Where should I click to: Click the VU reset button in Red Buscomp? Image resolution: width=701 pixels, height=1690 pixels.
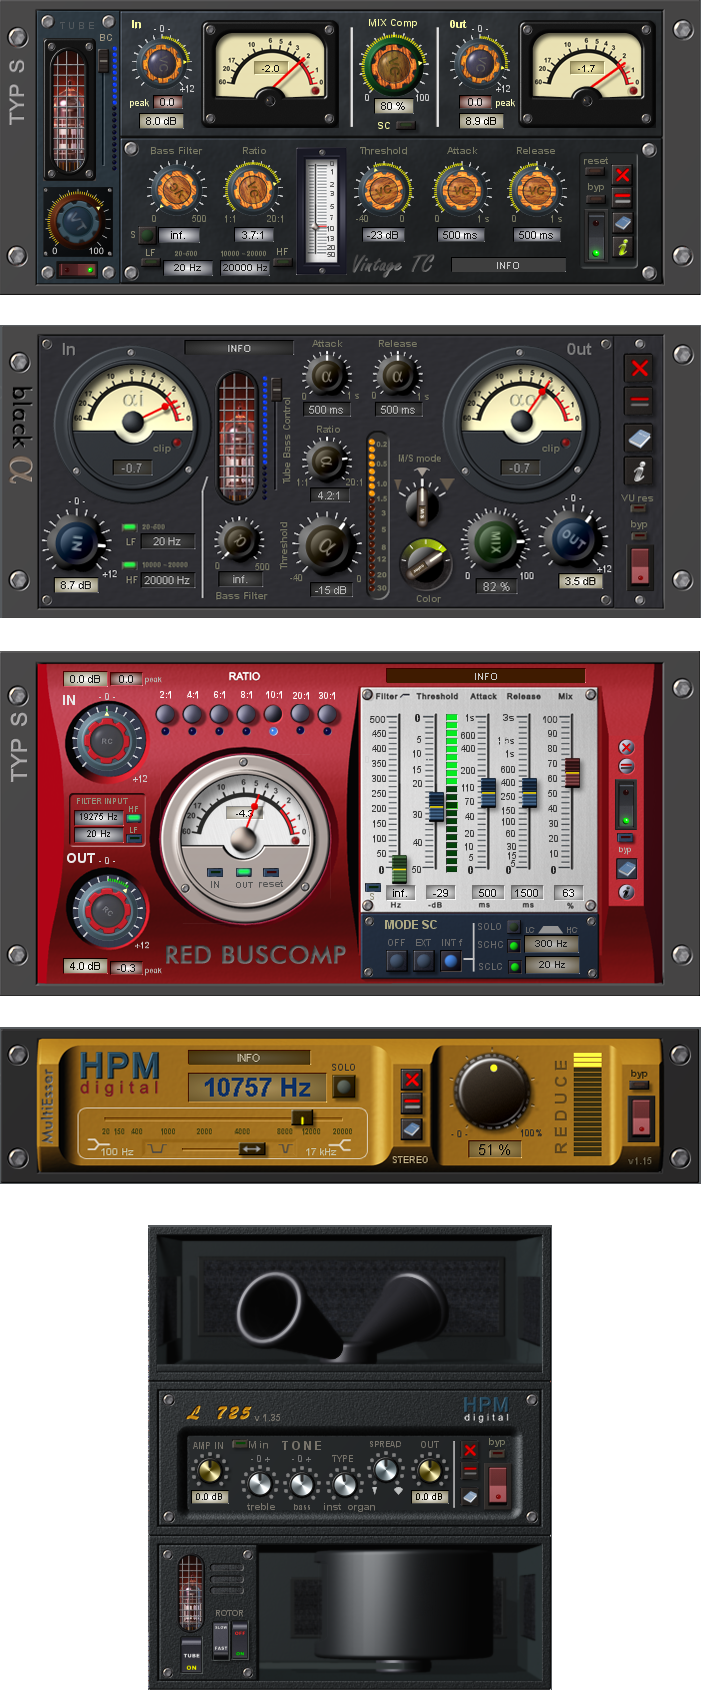click(x=270, y=872)
